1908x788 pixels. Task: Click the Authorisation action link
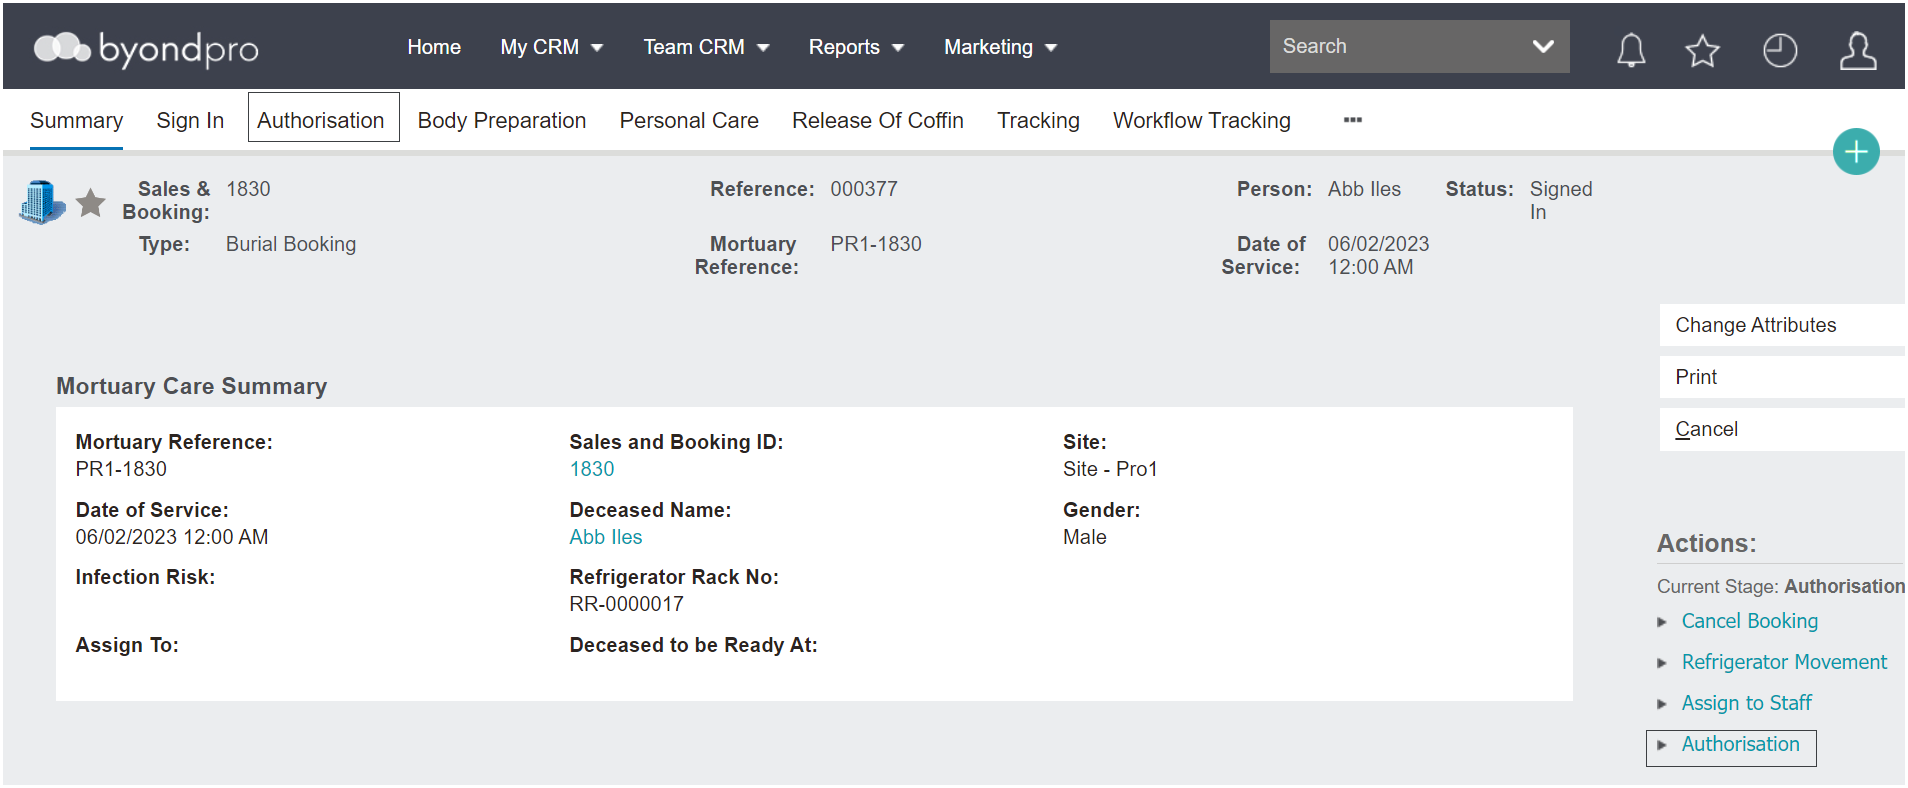point(1740,744)
